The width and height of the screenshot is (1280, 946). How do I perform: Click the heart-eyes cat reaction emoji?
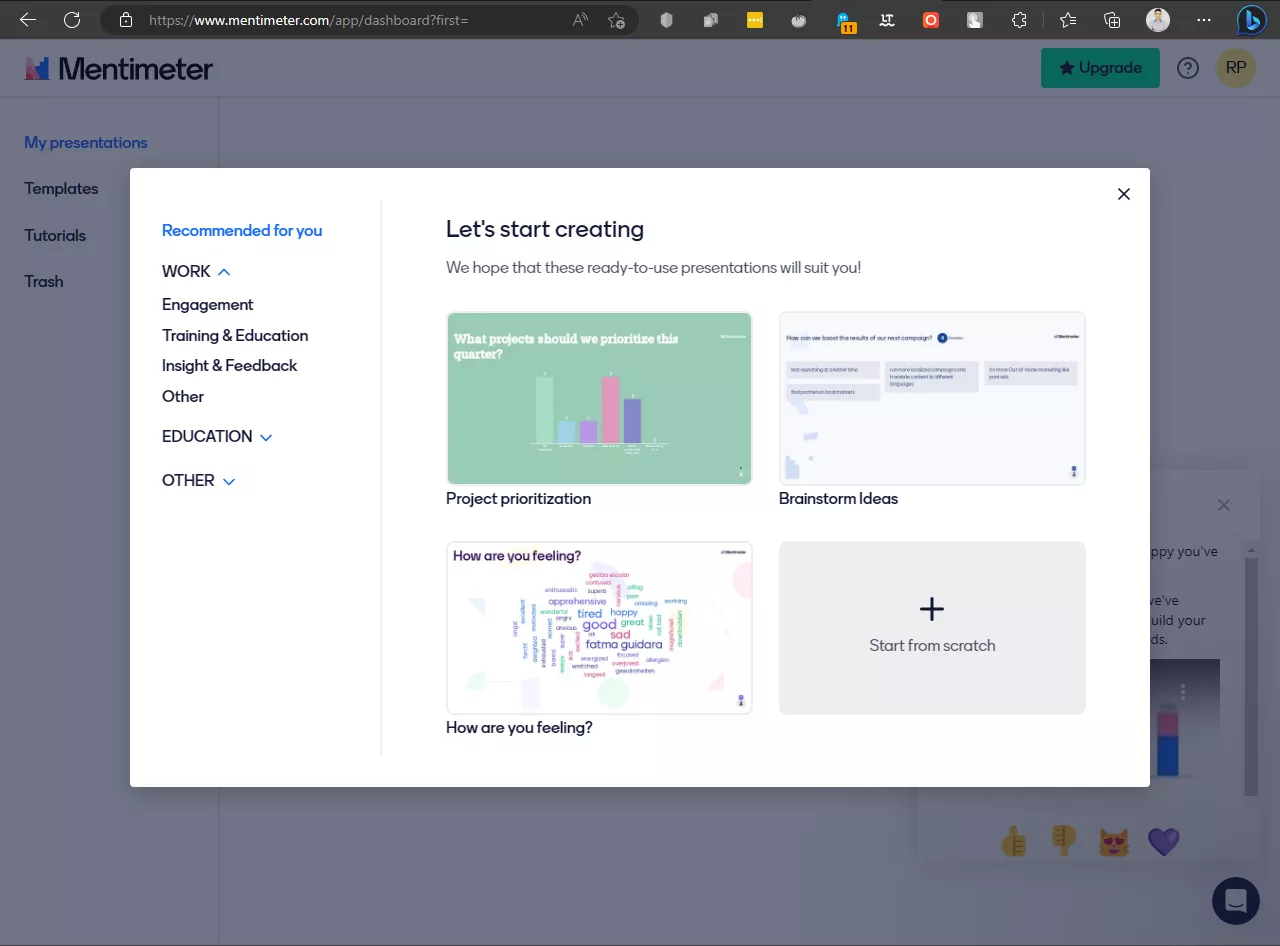(1114, 841)
